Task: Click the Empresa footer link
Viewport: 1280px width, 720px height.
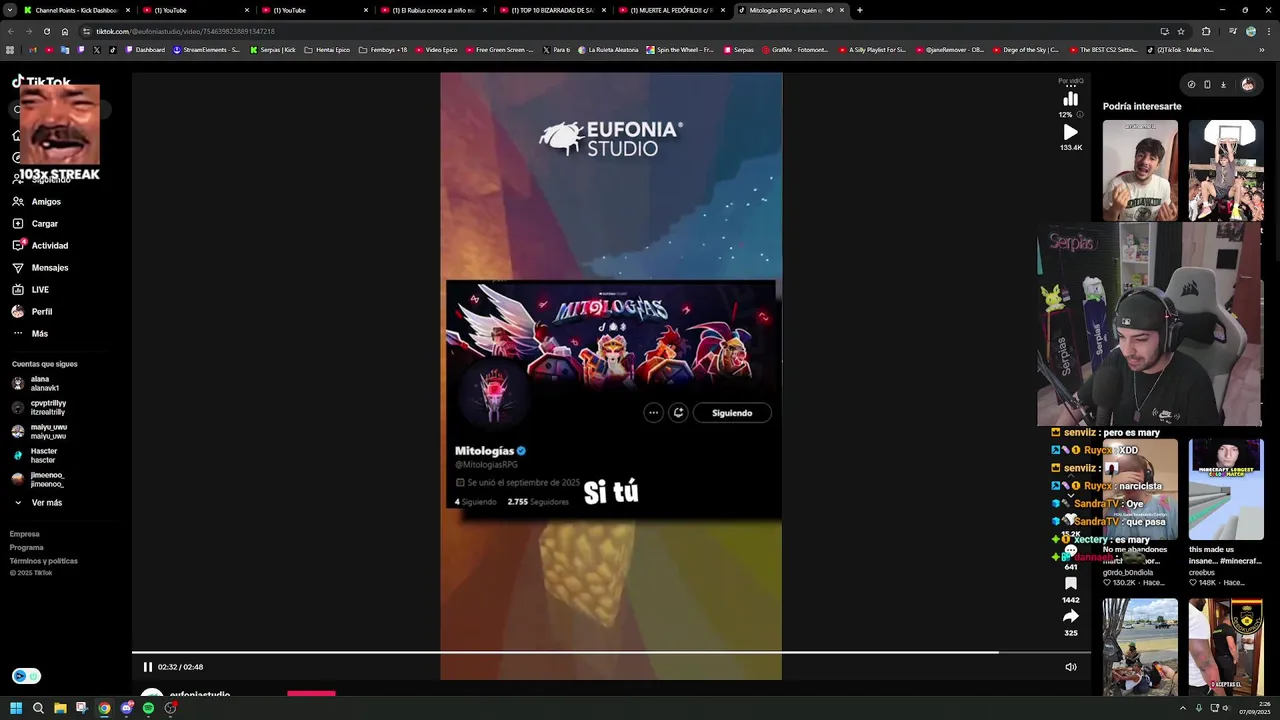Action: [25, 534]
